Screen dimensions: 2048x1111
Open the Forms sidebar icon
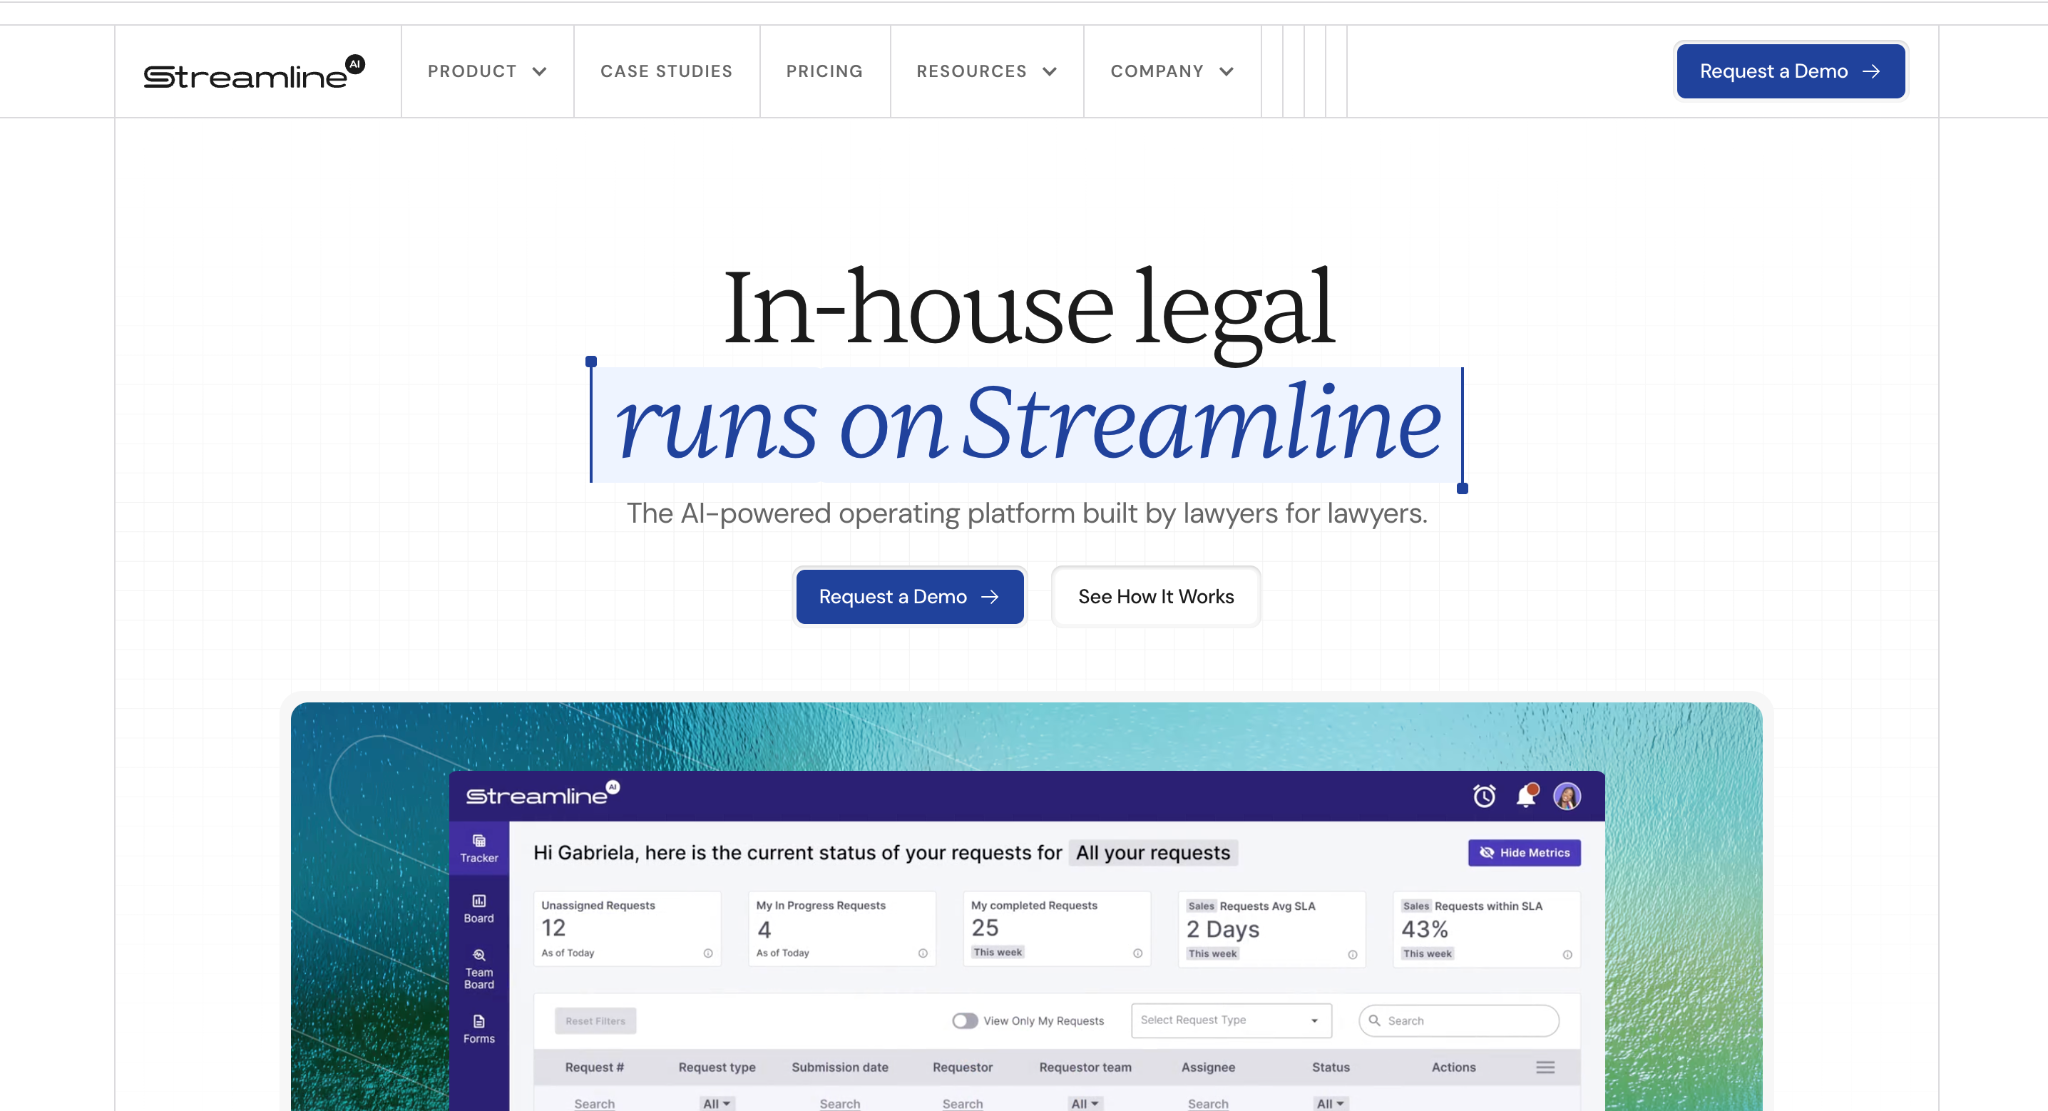[479, 1029]
